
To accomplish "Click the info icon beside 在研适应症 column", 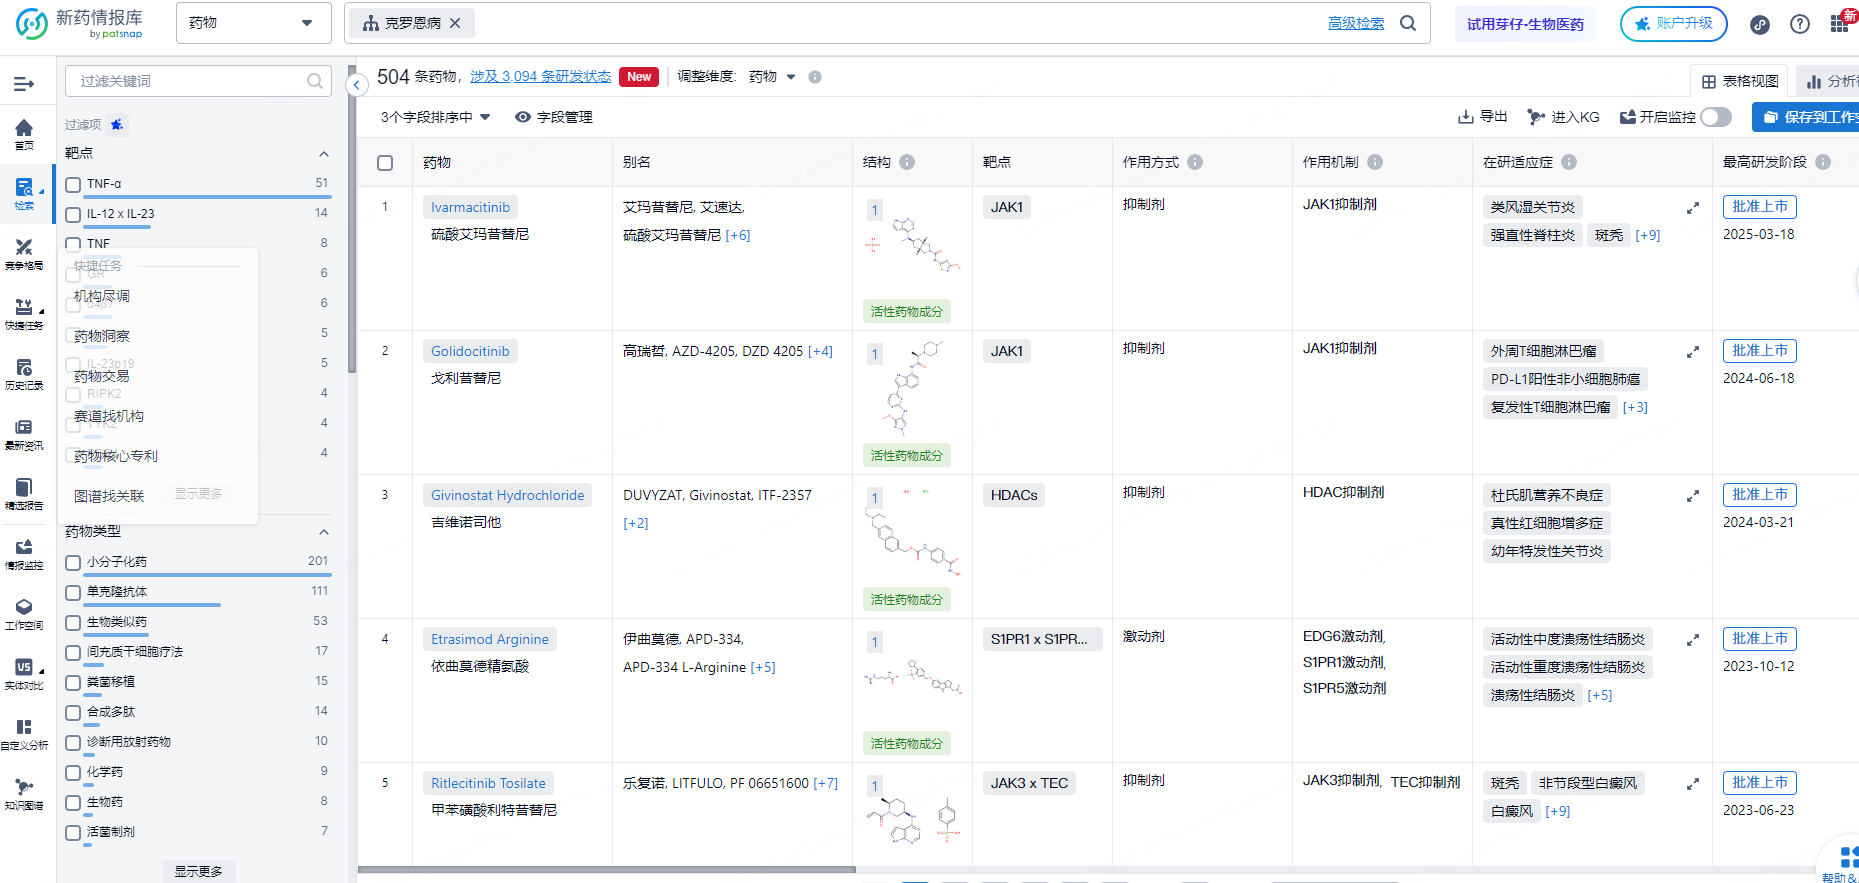I will (1569, 162).
